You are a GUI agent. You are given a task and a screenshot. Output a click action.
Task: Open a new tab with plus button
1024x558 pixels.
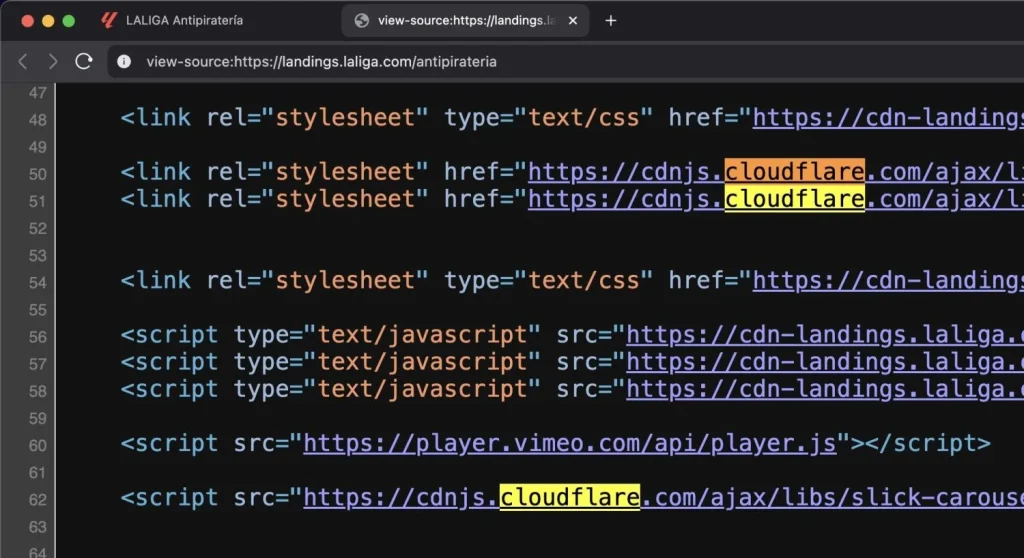[x=611, y=20]
